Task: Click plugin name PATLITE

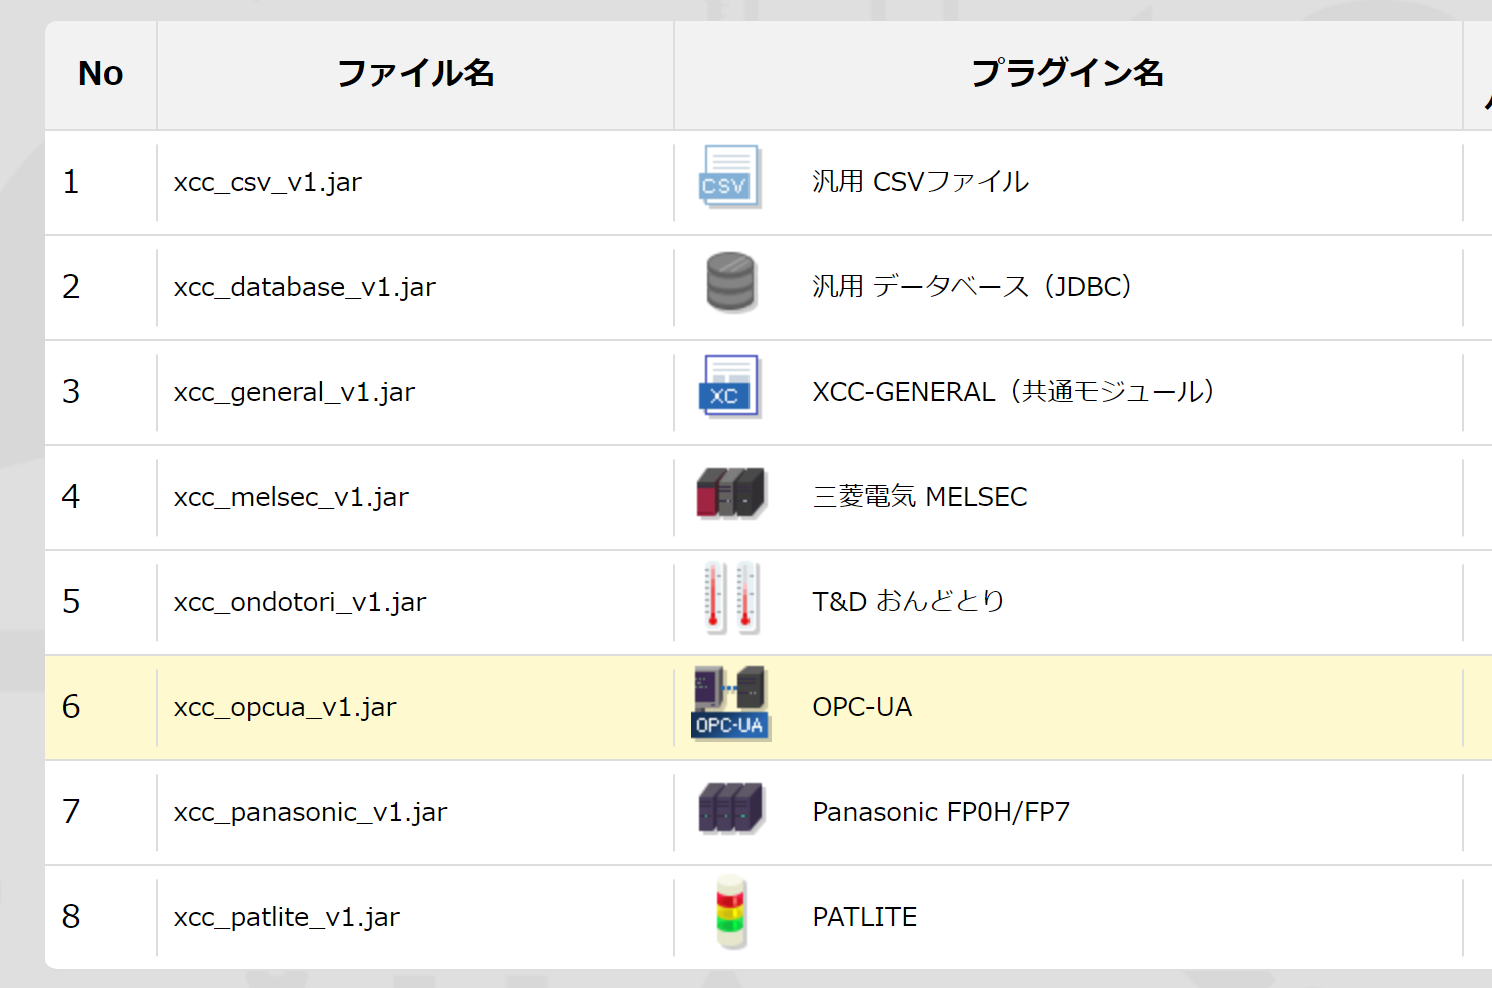Action: [864, 917]
